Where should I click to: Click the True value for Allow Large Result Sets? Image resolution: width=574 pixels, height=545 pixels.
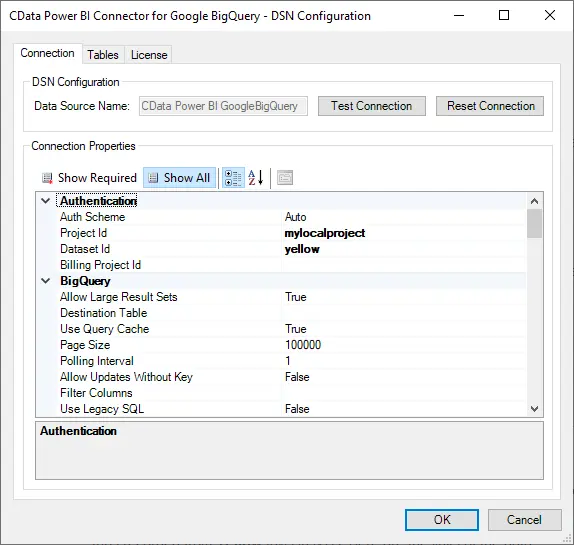(x=295, y=297)
